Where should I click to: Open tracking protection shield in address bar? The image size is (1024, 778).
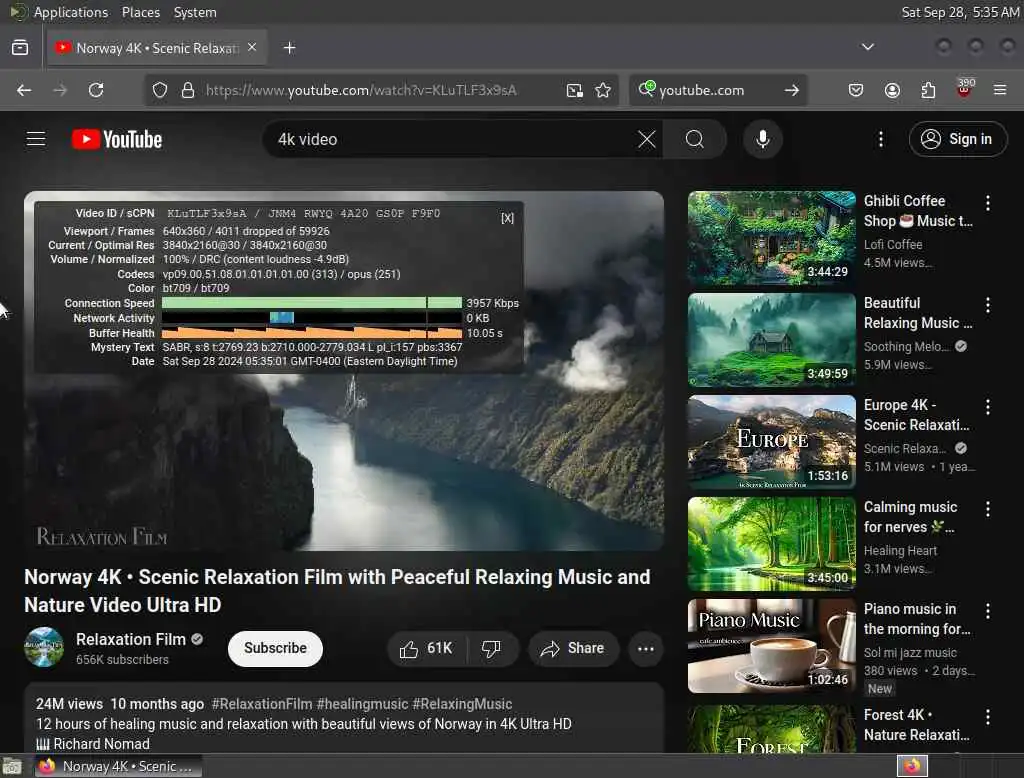click(159, 90)
